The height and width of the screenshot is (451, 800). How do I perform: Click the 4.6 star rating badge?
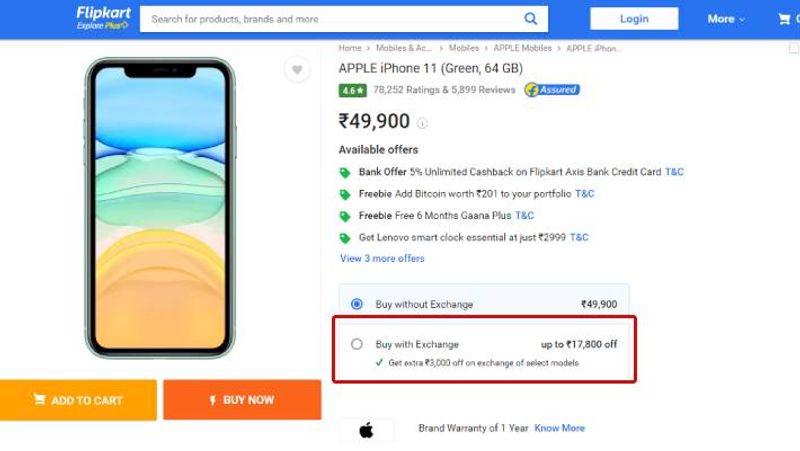(x=352, y=90)
